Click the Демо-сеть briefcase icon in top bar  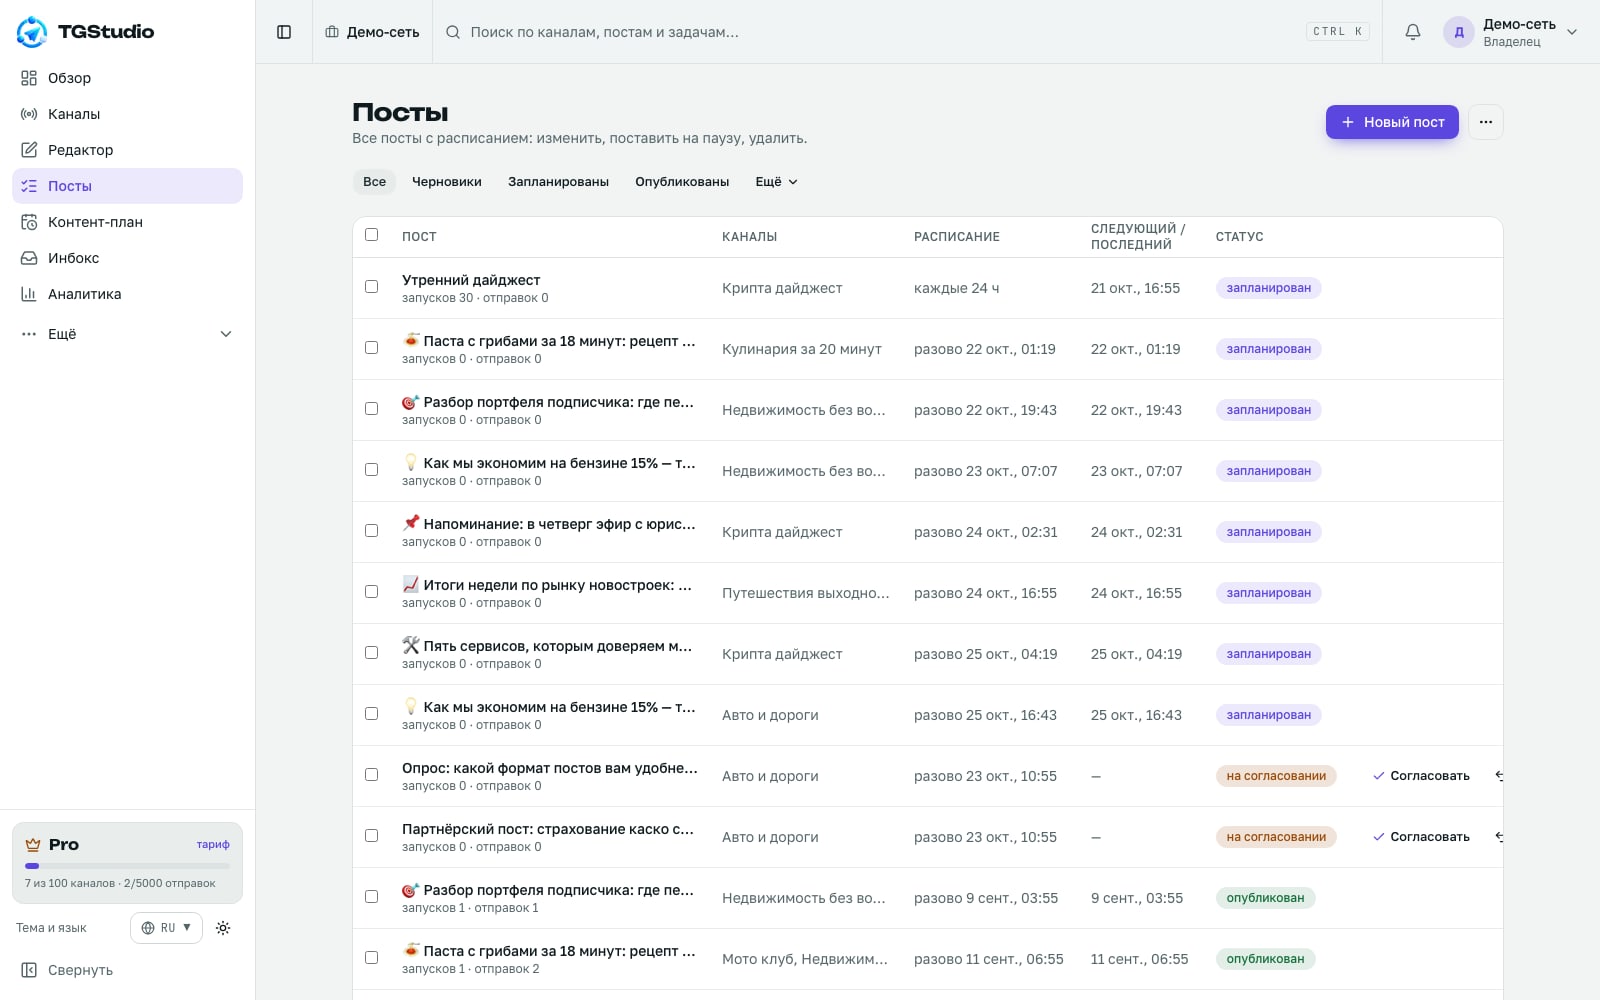click(x=332, y=32)
